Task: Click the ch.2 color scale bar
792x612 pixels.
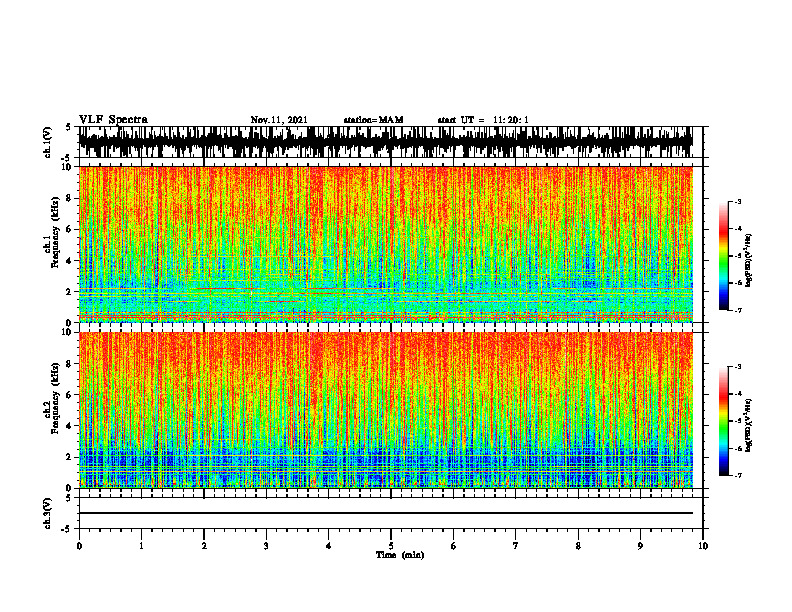Action: tap(723, 421)
